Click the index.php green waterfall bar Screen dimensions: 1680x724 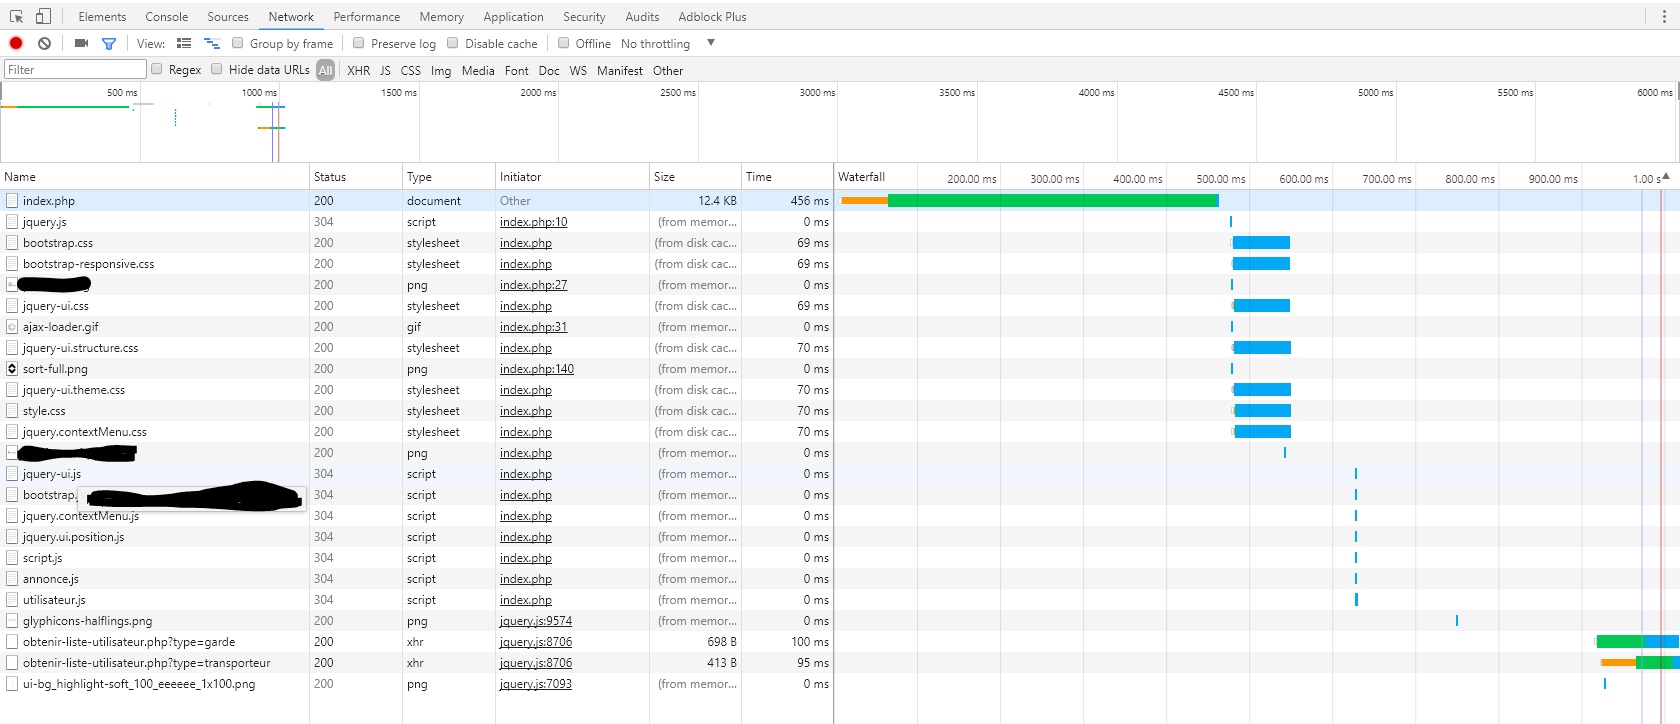[x=1052, y=201]
